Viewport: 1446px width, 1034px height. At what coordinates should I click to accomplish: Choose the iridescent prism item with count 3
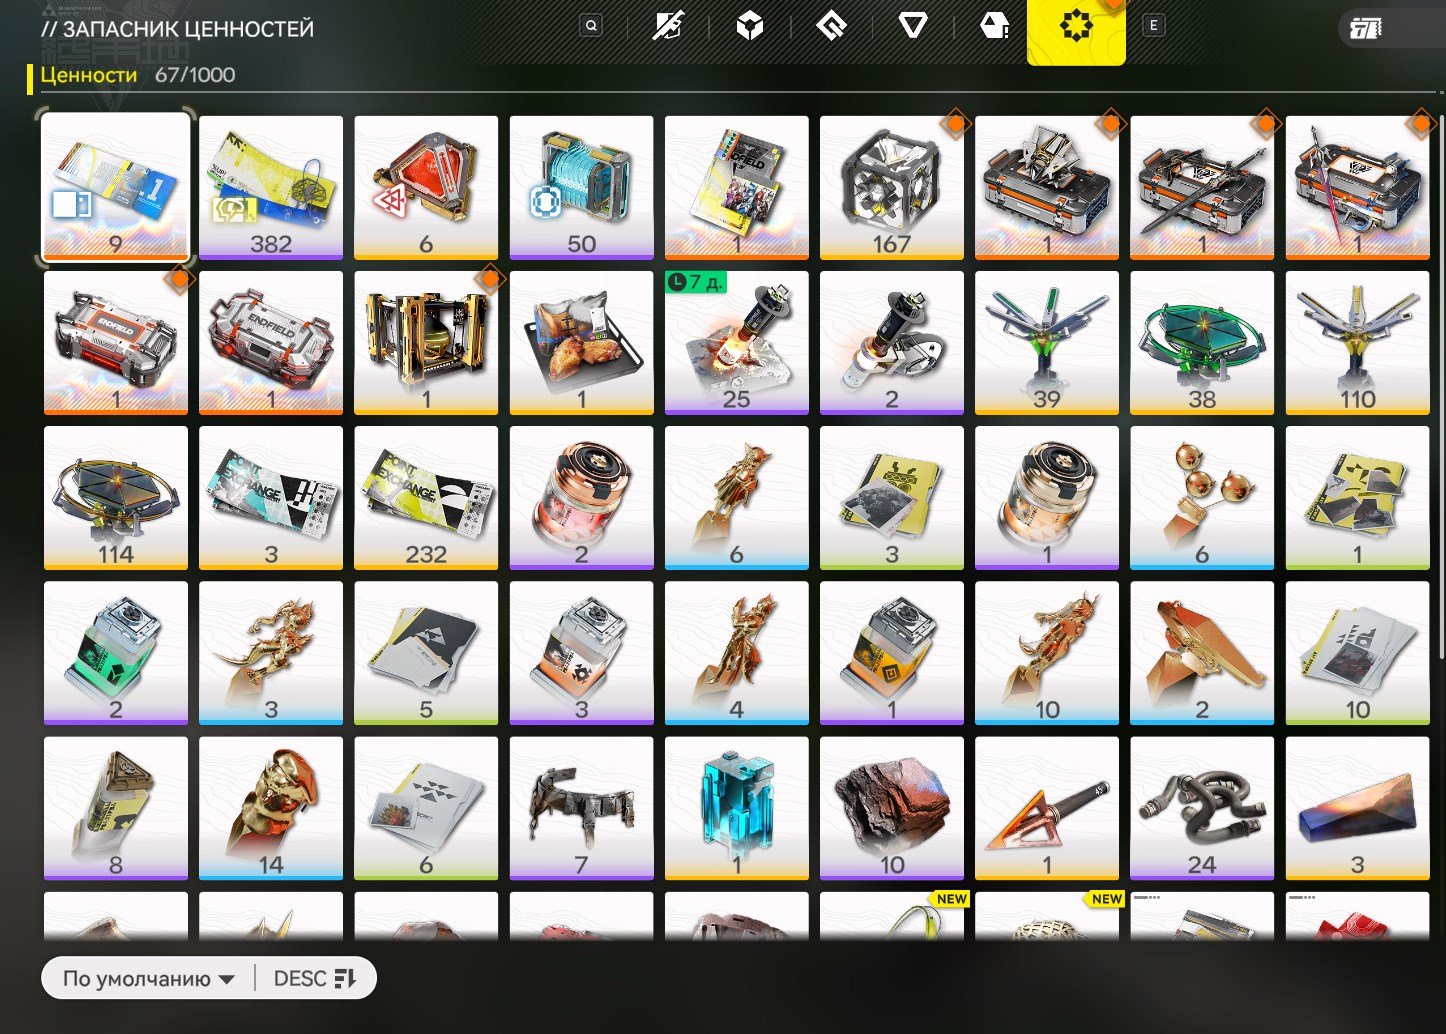pos(1357,808)
